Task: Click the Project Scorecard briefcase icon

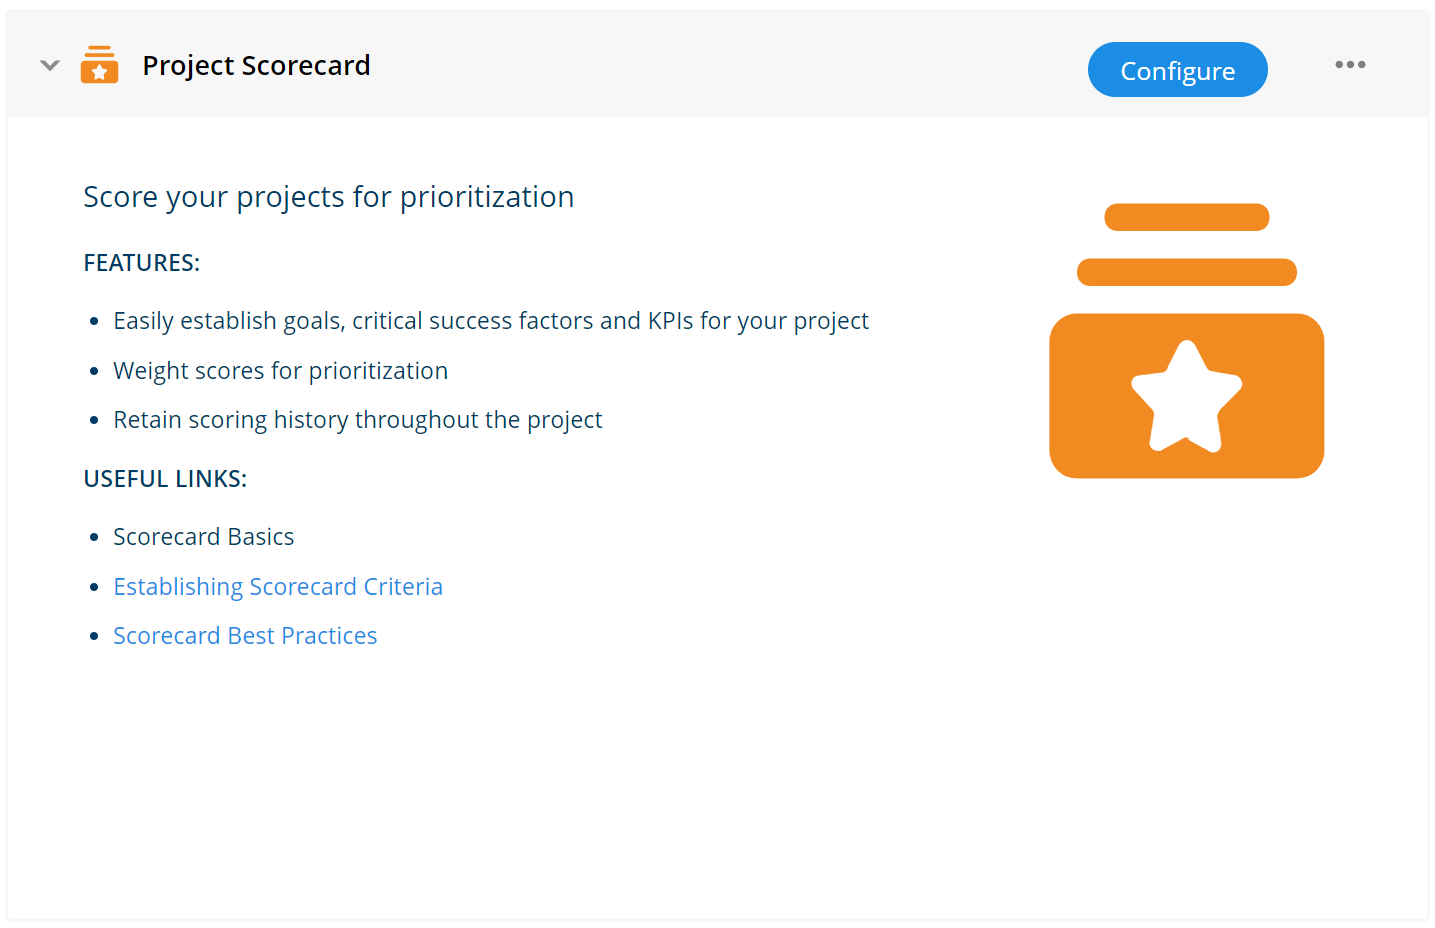Action: (x=99, y=64)
